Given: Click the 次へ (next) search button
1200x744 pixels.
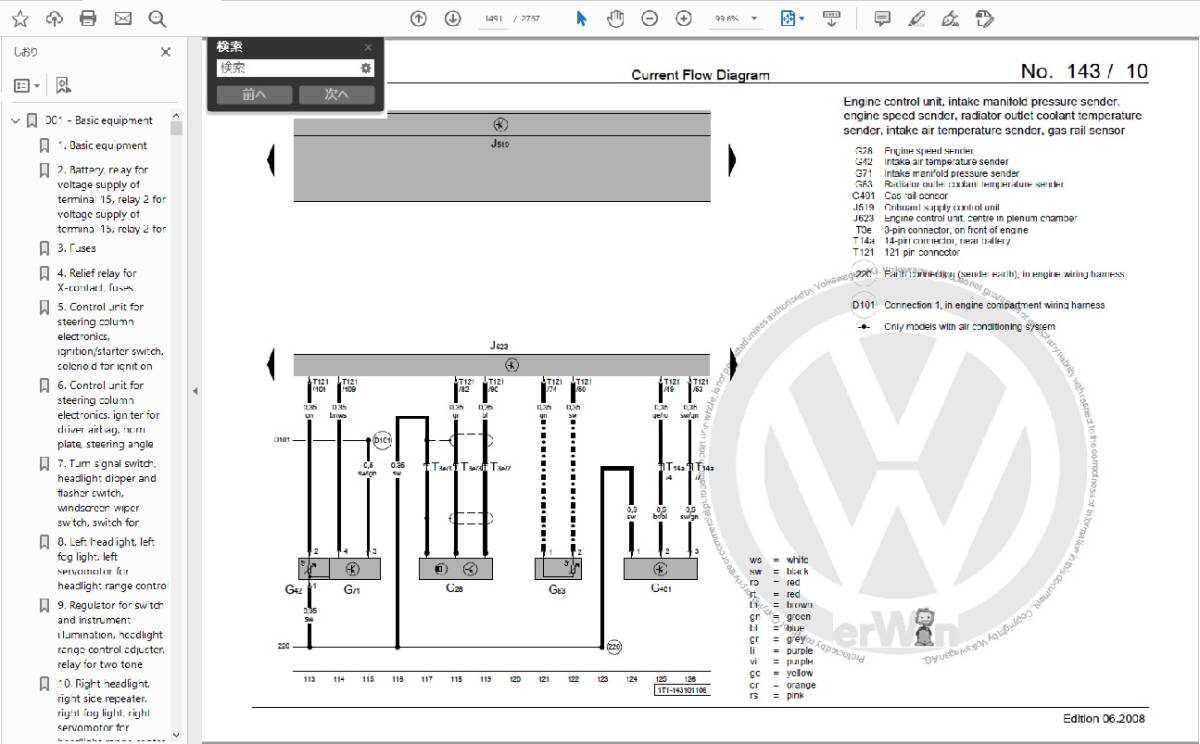Looking at the screenshot, I should pyautogui.click(x=337, y=95).
